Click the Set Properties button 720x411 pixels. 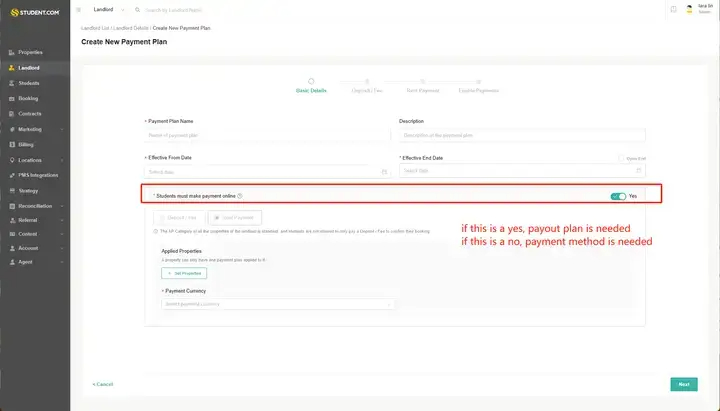coord(184,273)
